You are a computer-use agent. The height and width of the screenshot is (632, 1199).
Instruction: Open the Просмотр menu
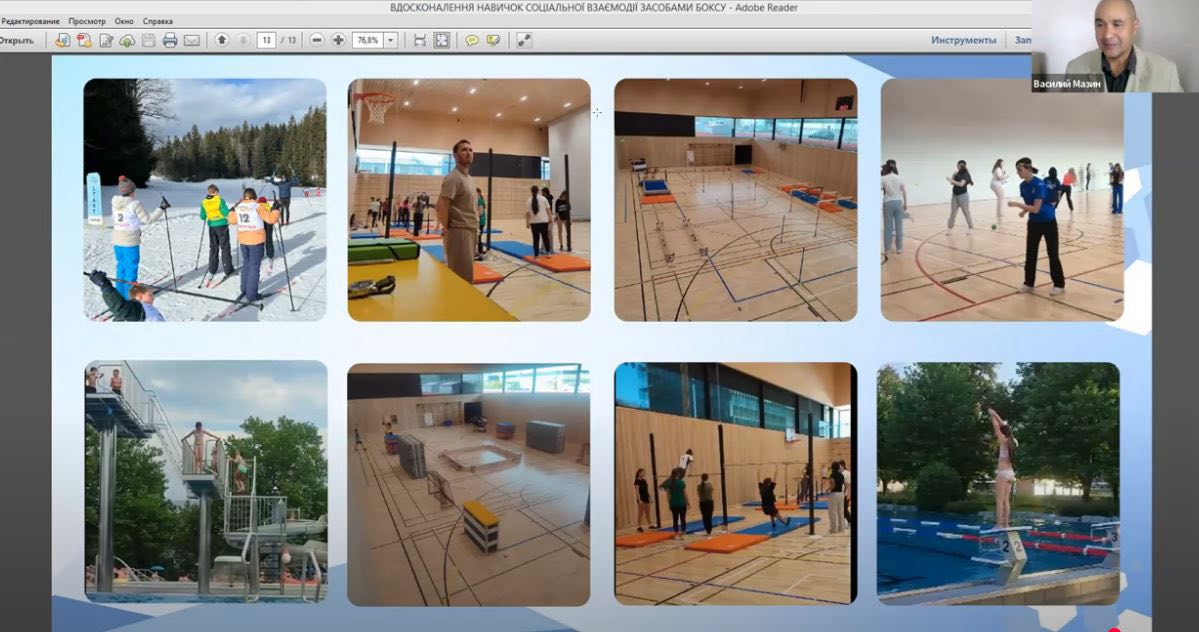tap(87, 21)
